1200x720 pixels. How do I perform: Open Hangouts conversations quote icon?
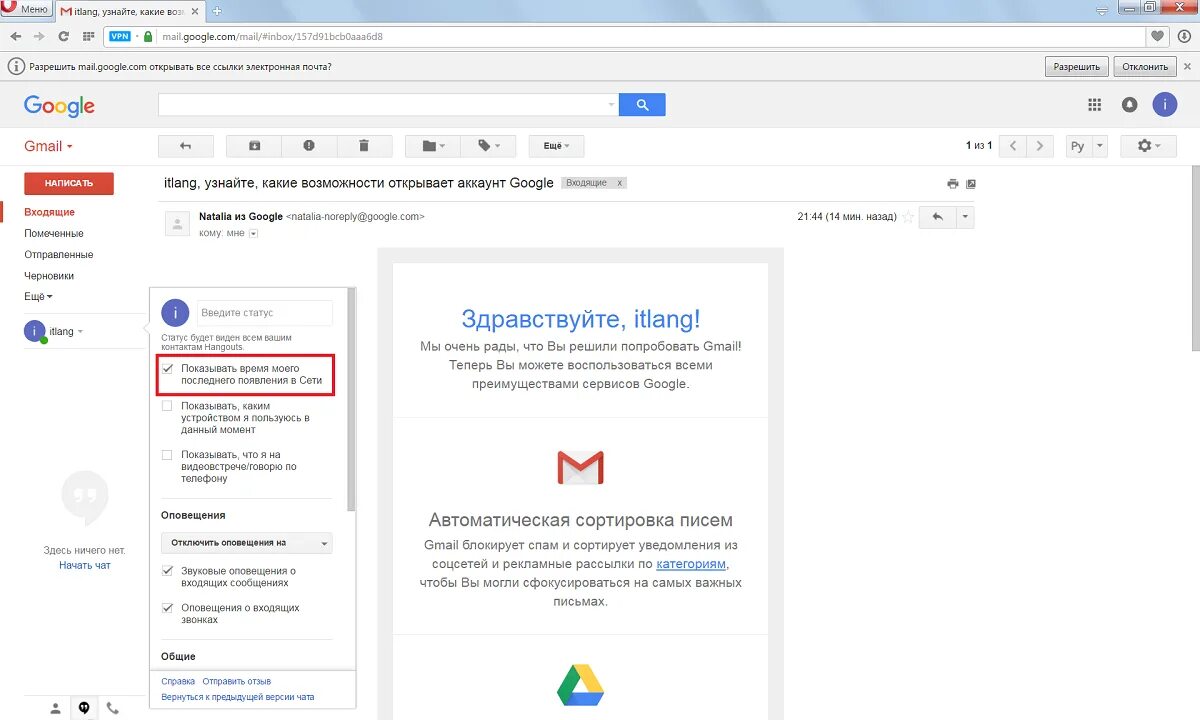[x=84, y=708]
